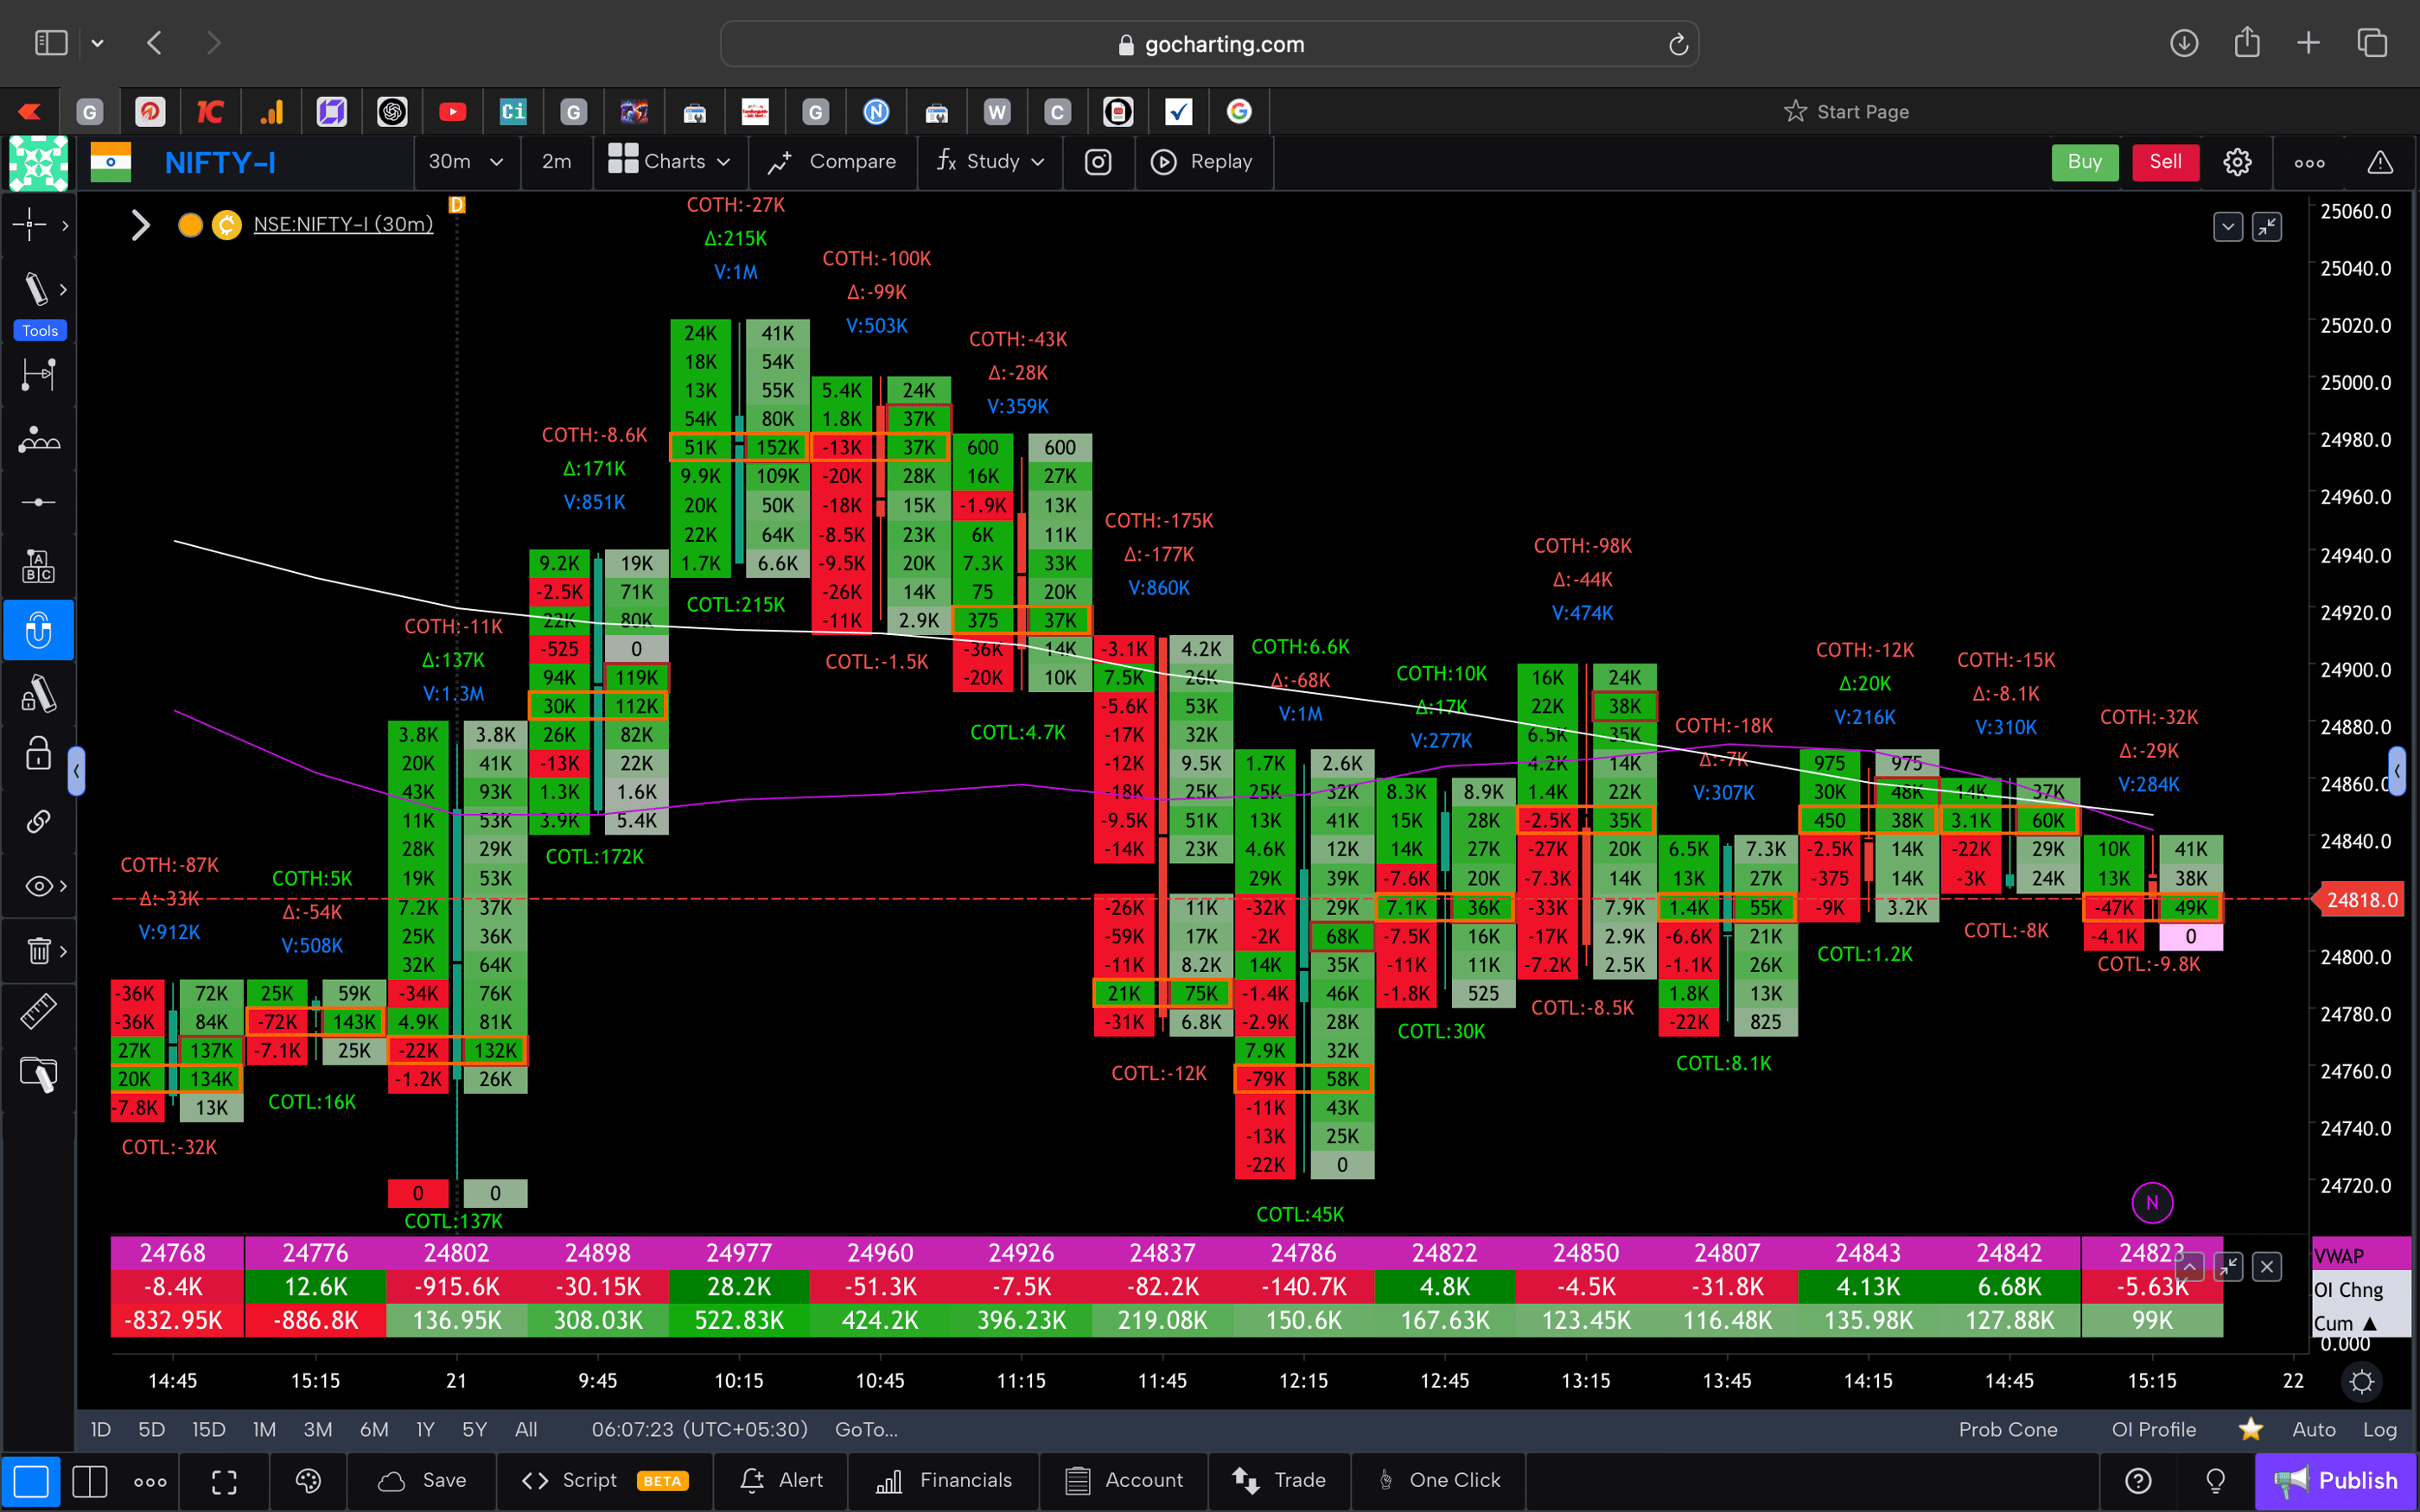Switch to the 1D range tab
This screenshot has height=1512, width=2420.
click(100, 1429)
